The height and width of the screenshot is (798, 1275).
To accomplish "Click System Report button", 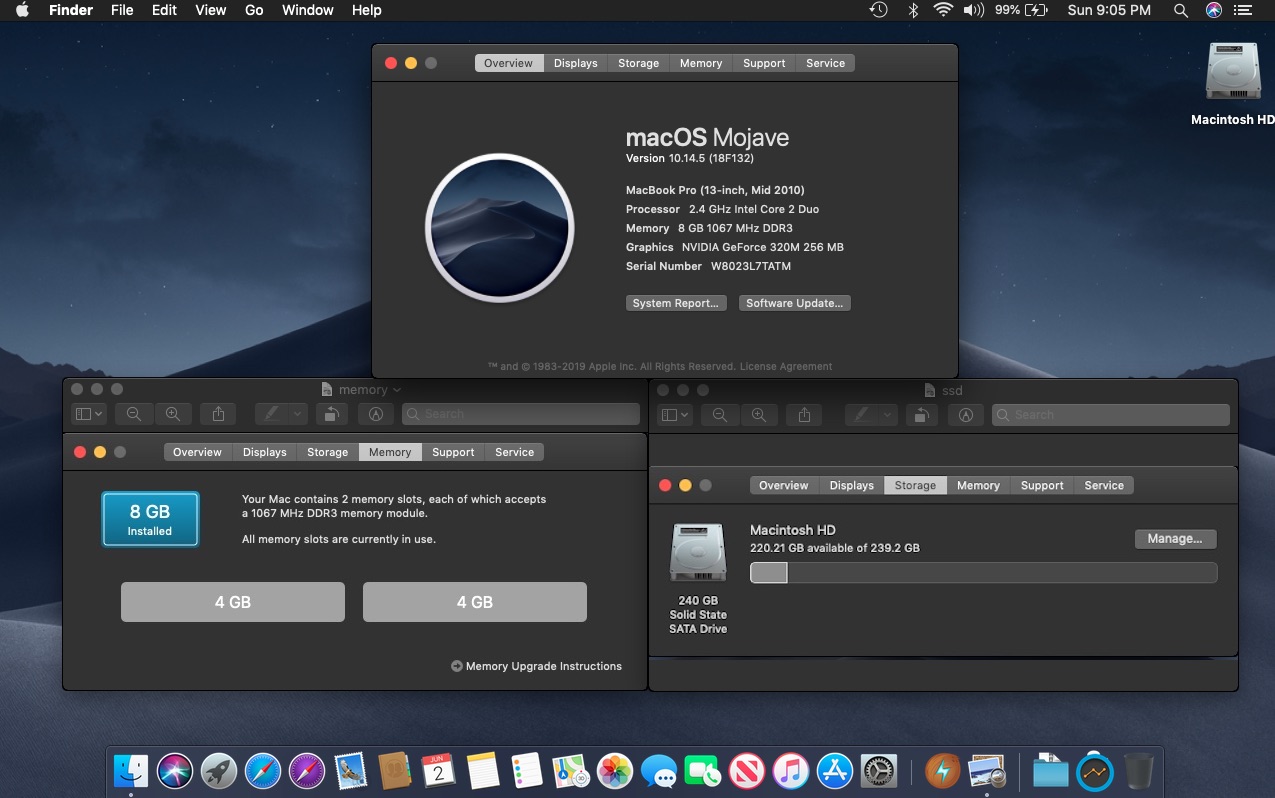I will point(675,303).
